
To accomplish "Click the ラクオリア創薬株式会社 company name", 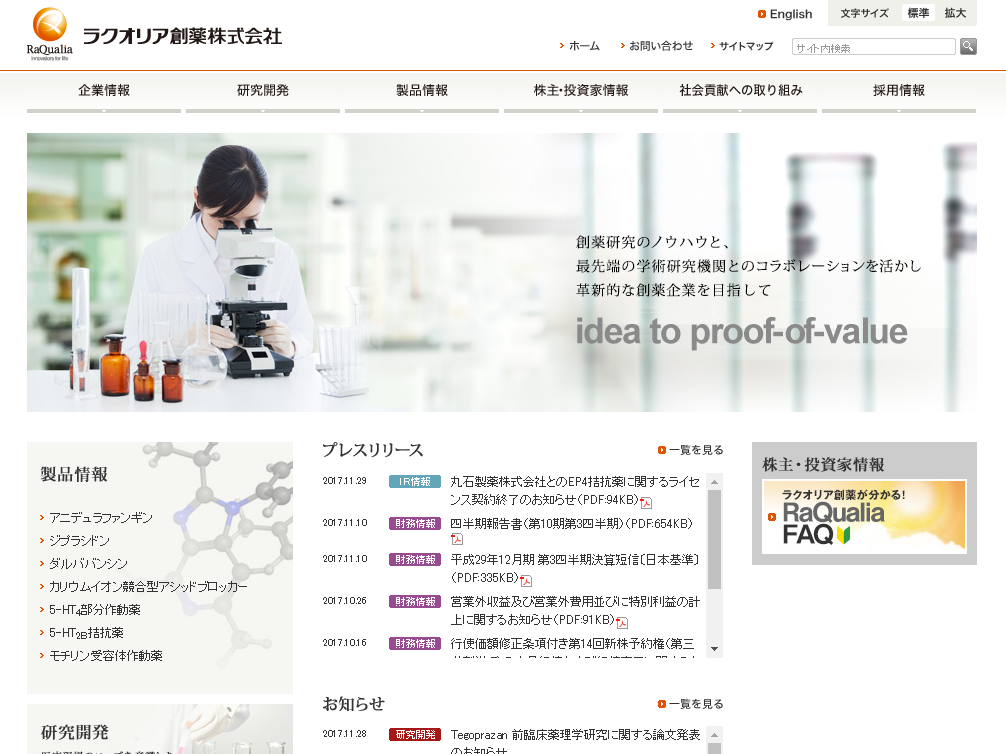I will [x=182, y=36].
